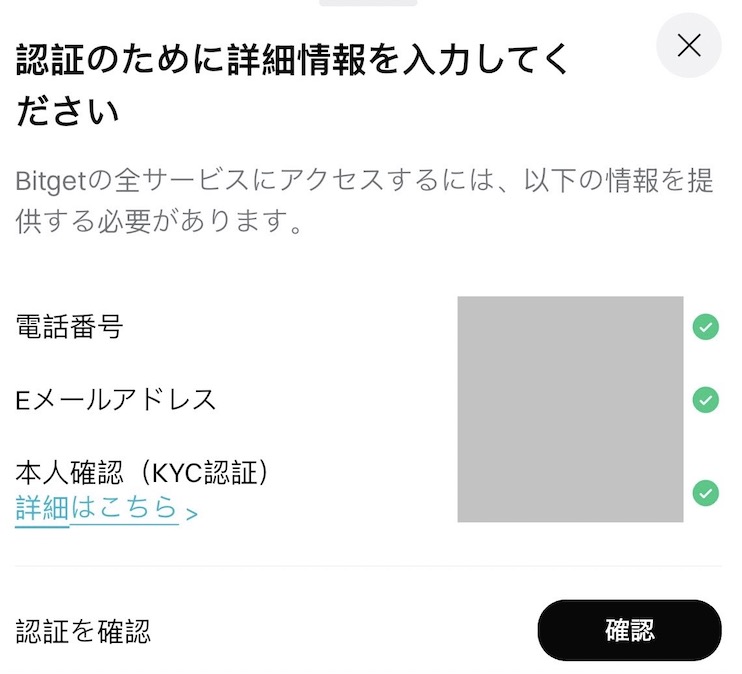Select the 電話番号 row label

click(70, 326)
